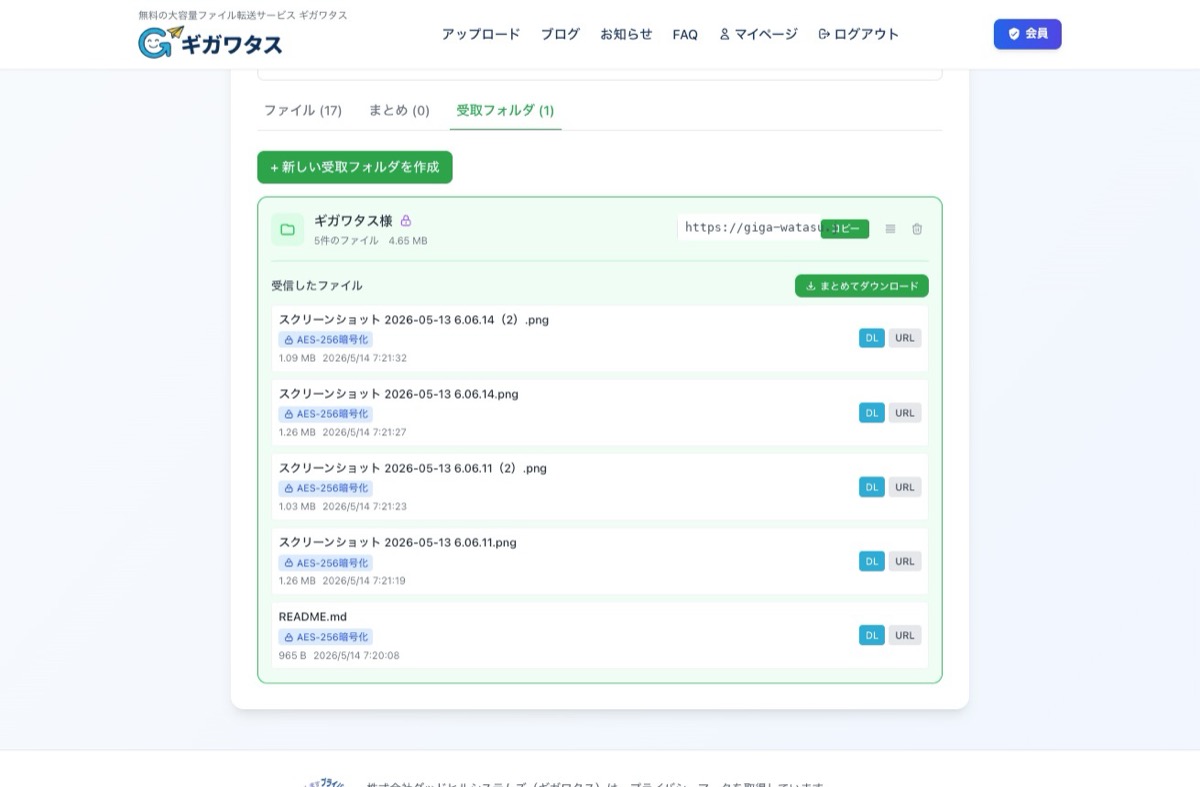
Task: Click the lock icon next to ギガワタス様
Action: pos(406,221)
